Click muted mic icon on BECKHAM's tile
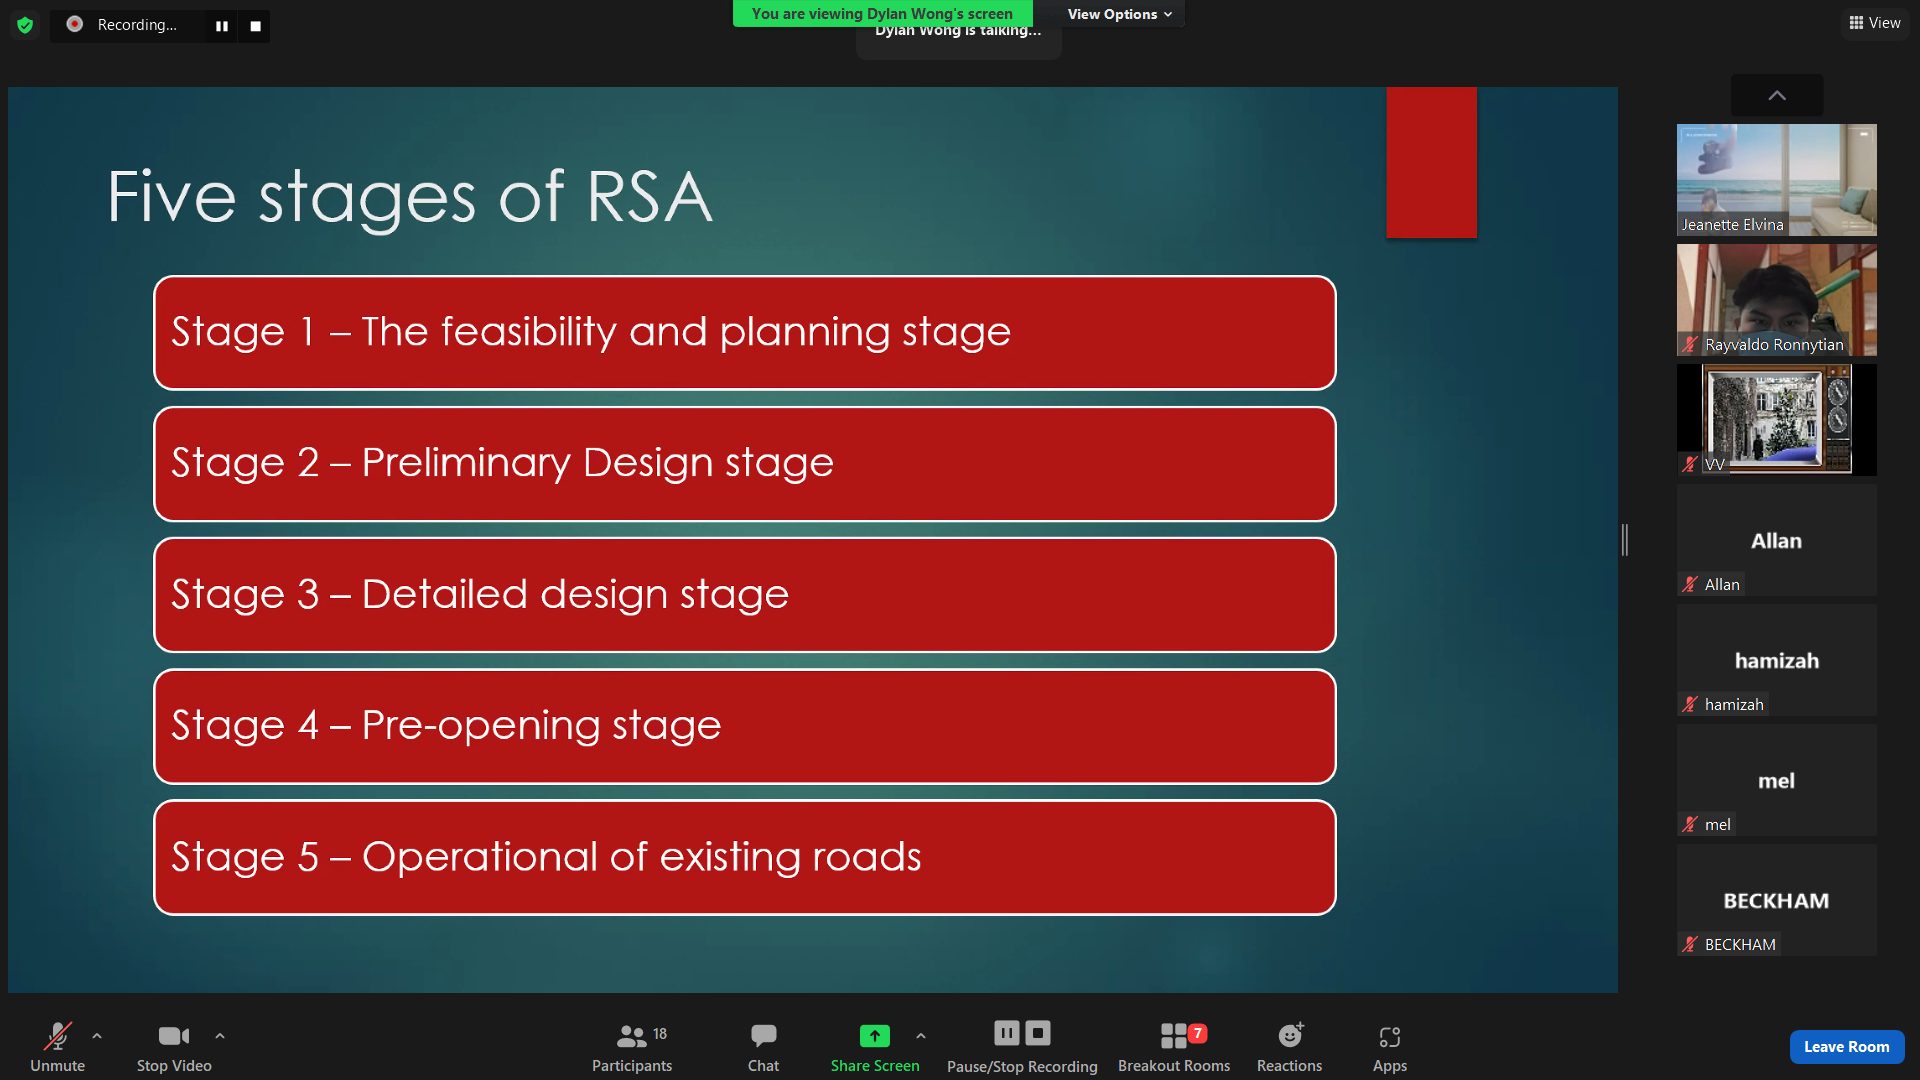This screenshot has width=1920, height=1080. pyautogui.click(x=1690, y=945)
